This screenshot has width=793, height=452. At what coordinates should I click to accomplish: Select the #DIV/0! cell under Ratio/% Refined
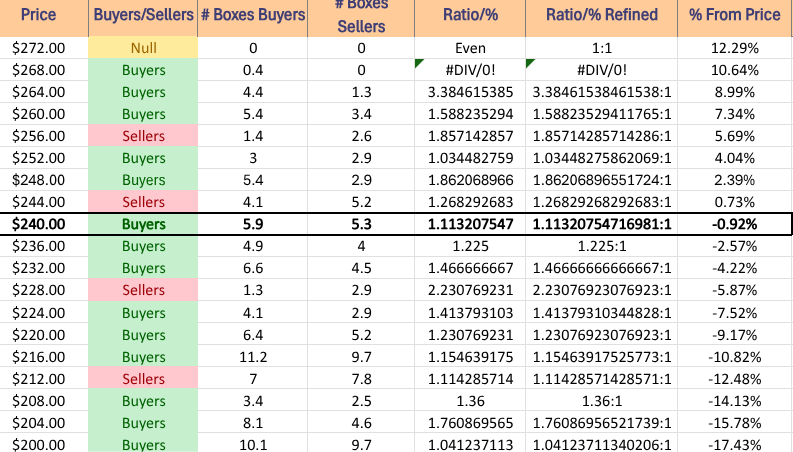(601, 70)
